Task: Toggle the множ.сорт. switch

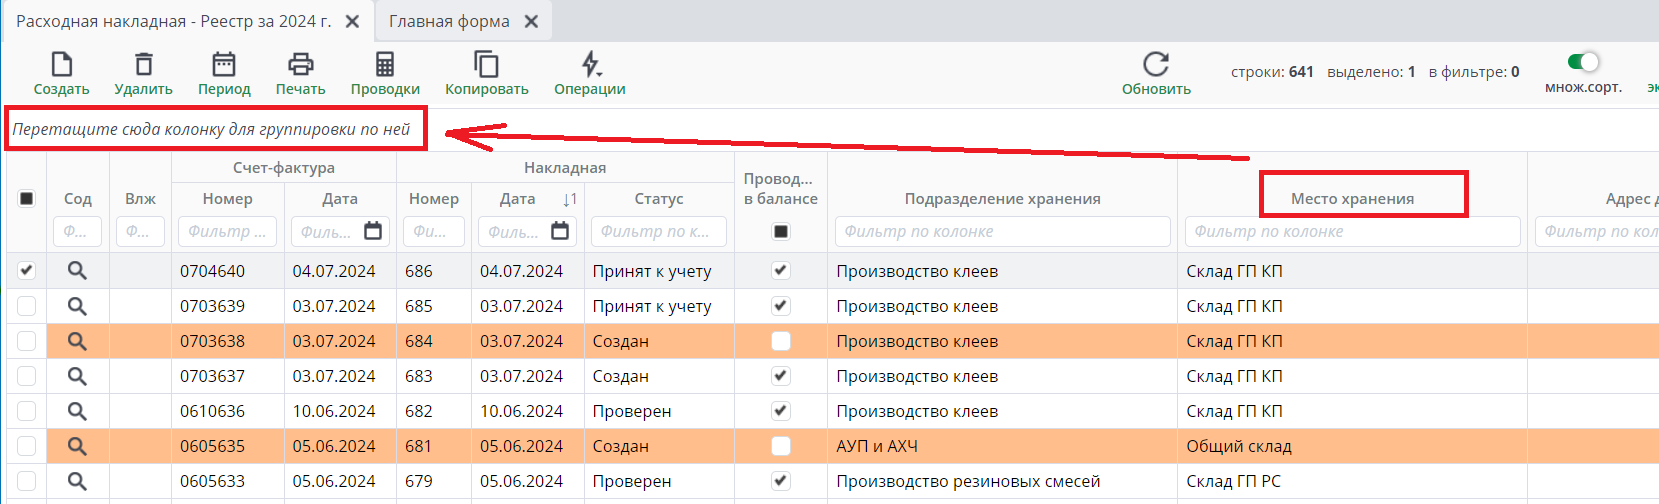Action: (1583, 62)
